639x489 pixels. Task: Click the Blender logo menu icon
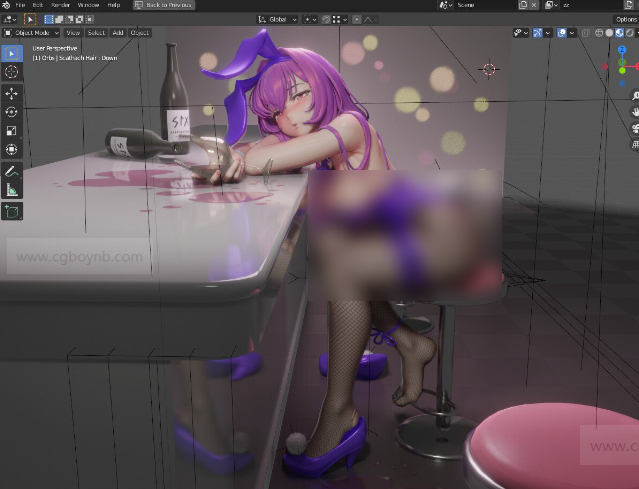click(6, 5)
